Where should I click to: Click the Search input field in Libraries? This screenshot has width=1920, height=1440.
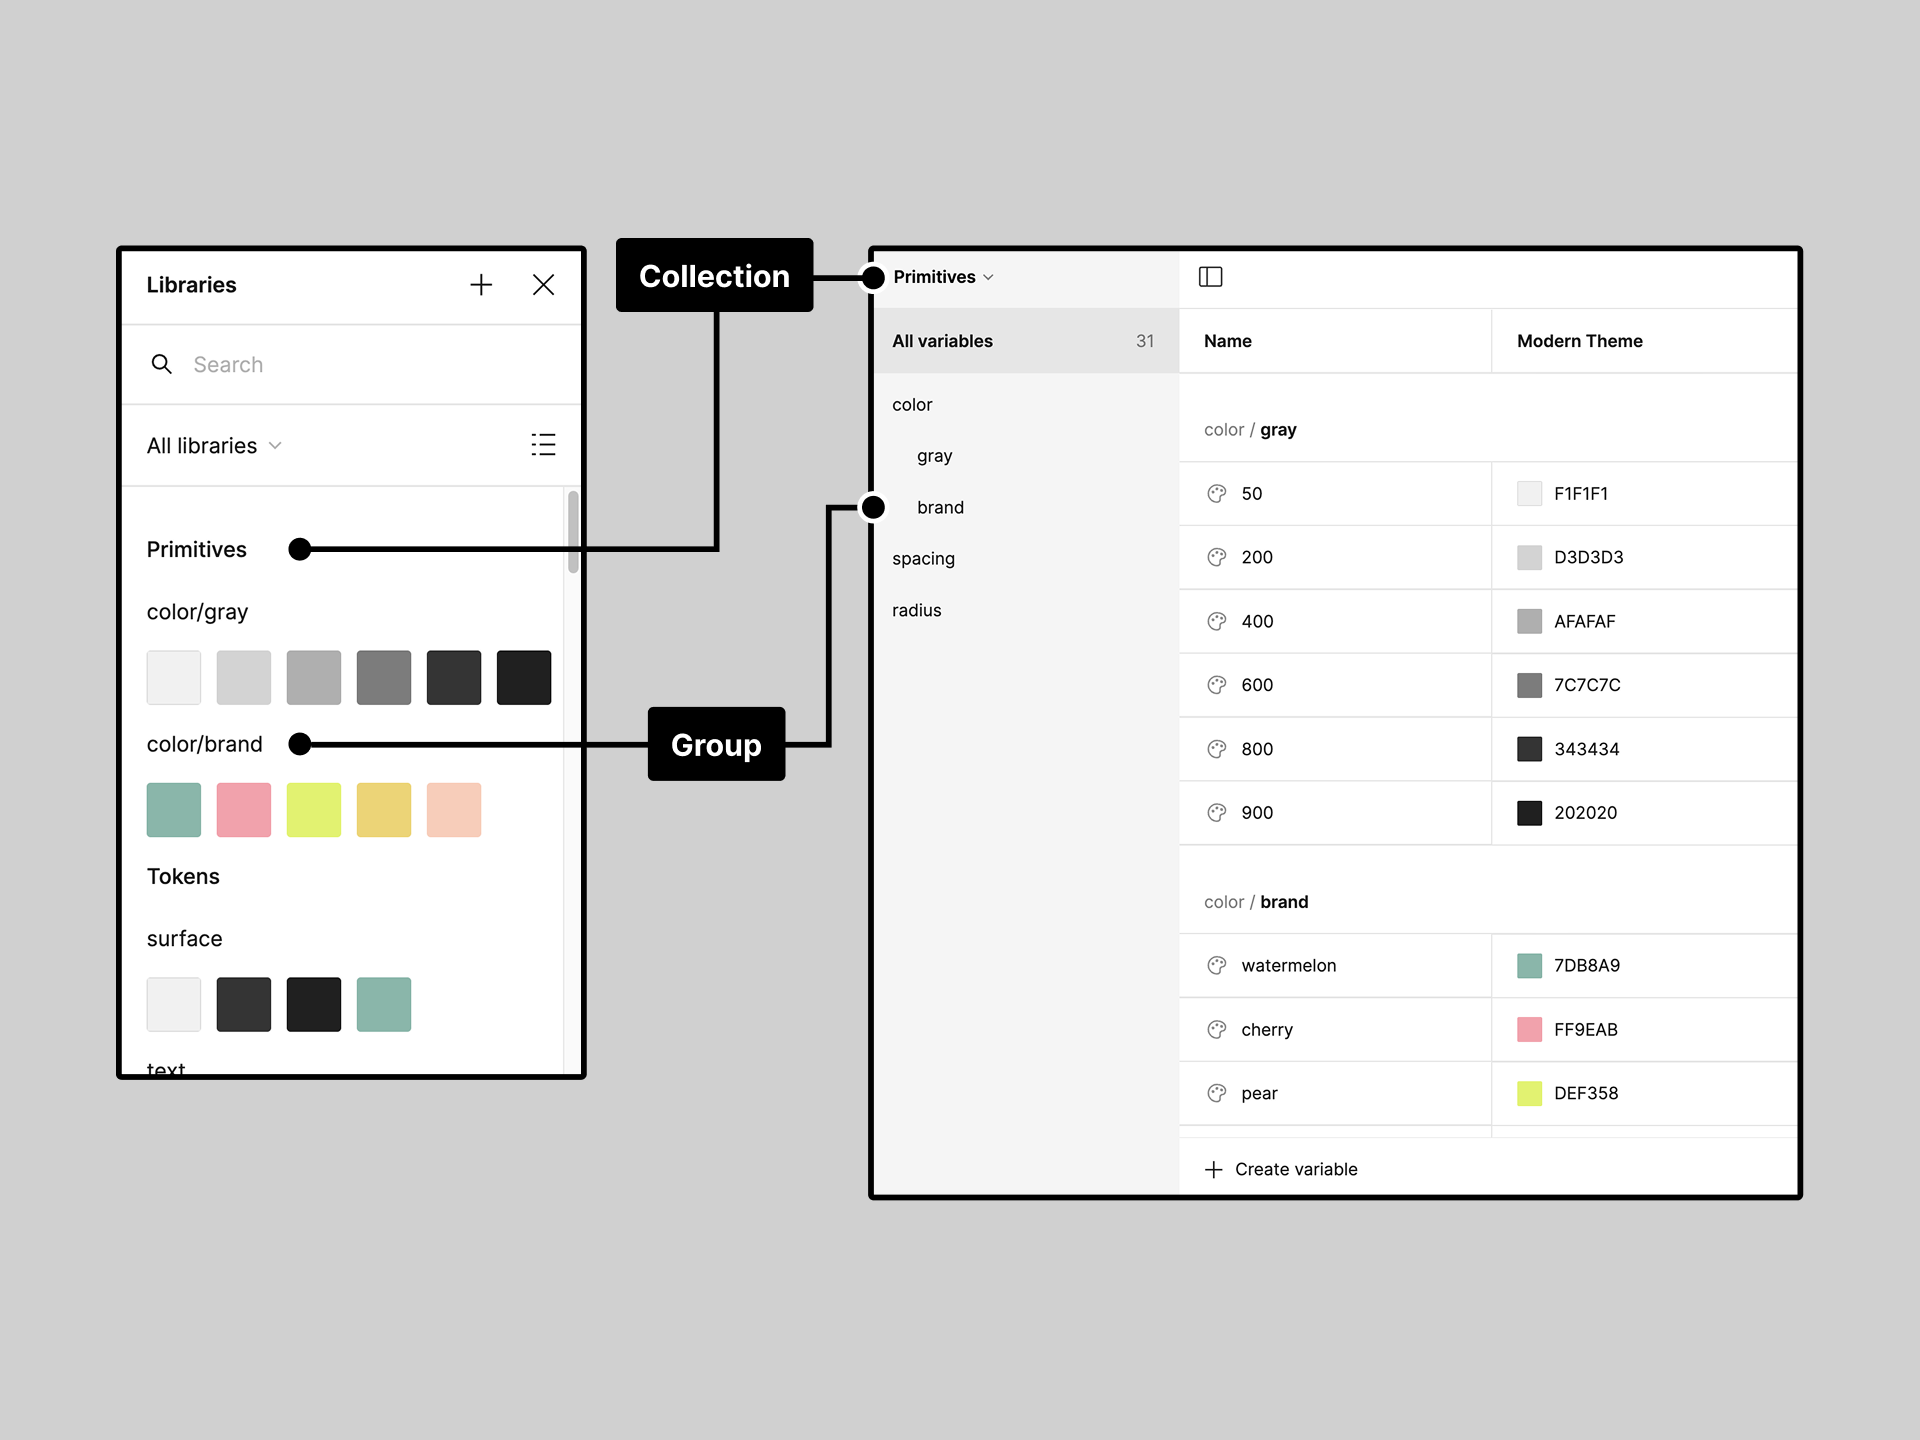tap(352, 362)
